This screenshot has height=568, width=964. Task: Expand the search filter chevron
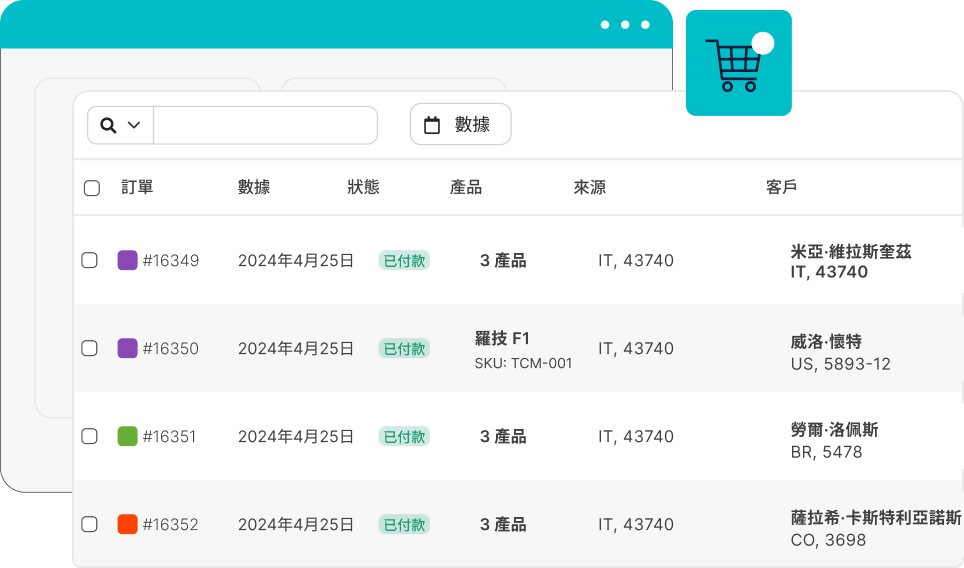click(x=134, y=125)
